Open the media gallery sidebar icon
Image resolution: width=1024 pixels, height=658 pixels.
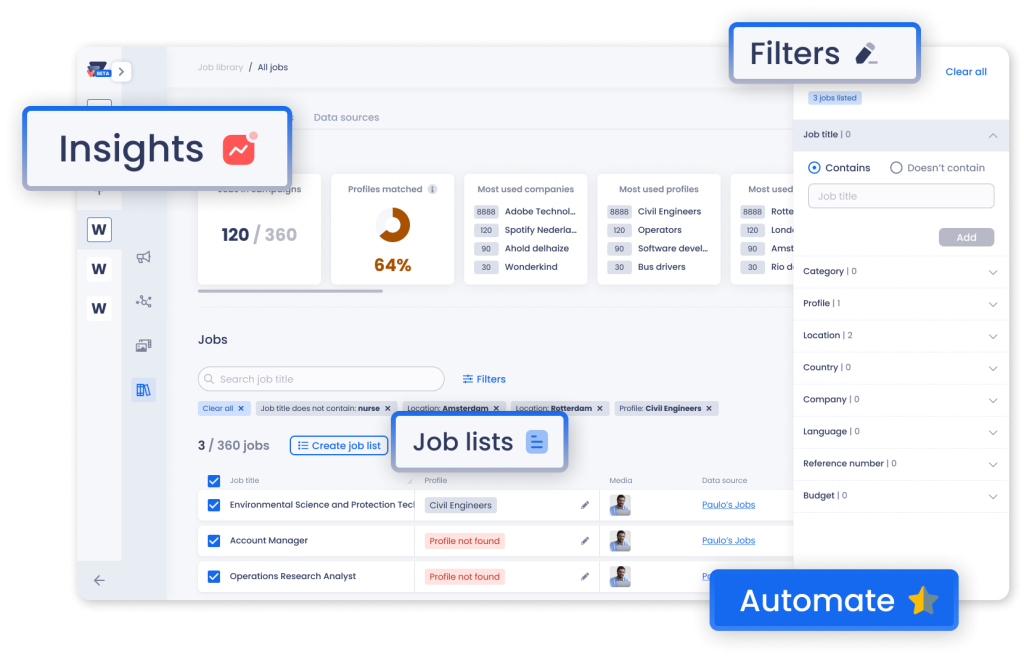143,346
